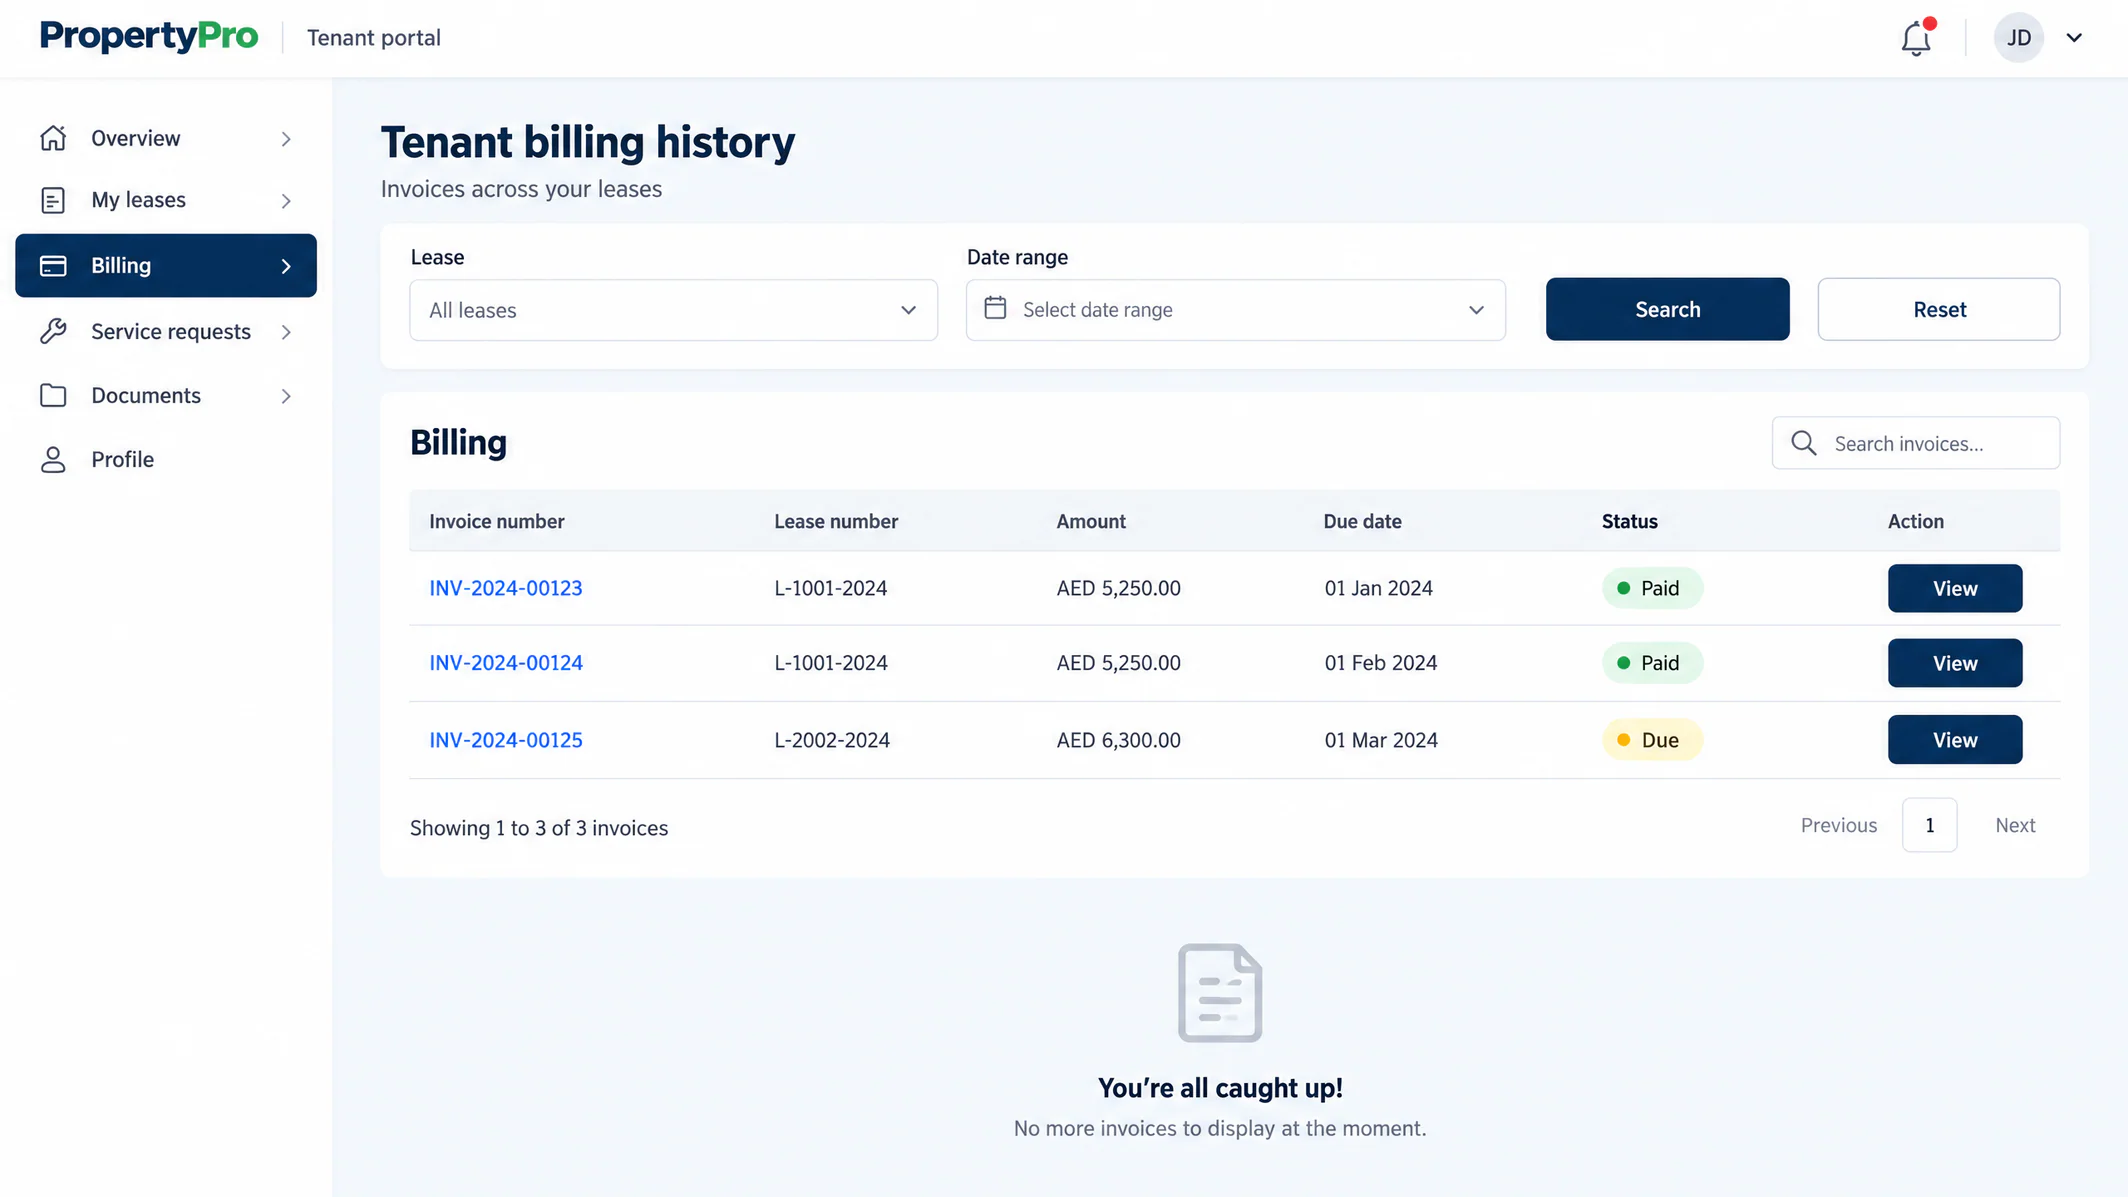Click the Amount column header
Viewport: 2128px width, 1197px height.
tap(1091, 521)
